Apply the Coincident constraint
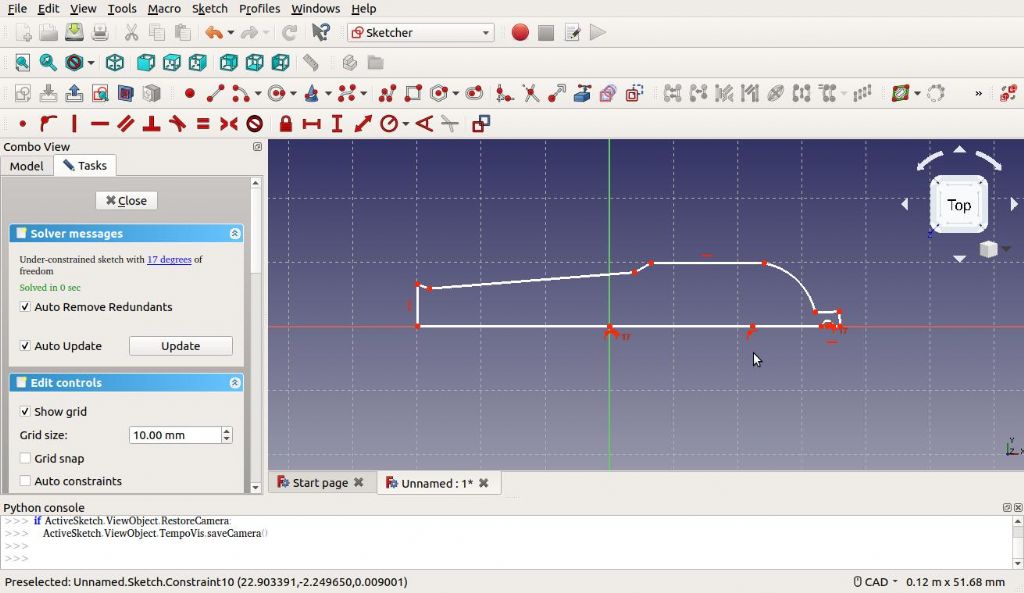 click(x=23, y=123)
